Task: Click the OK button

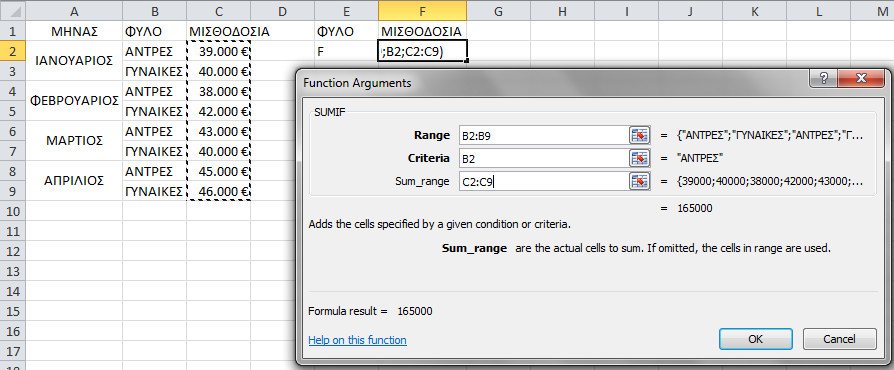Action: 755,339
